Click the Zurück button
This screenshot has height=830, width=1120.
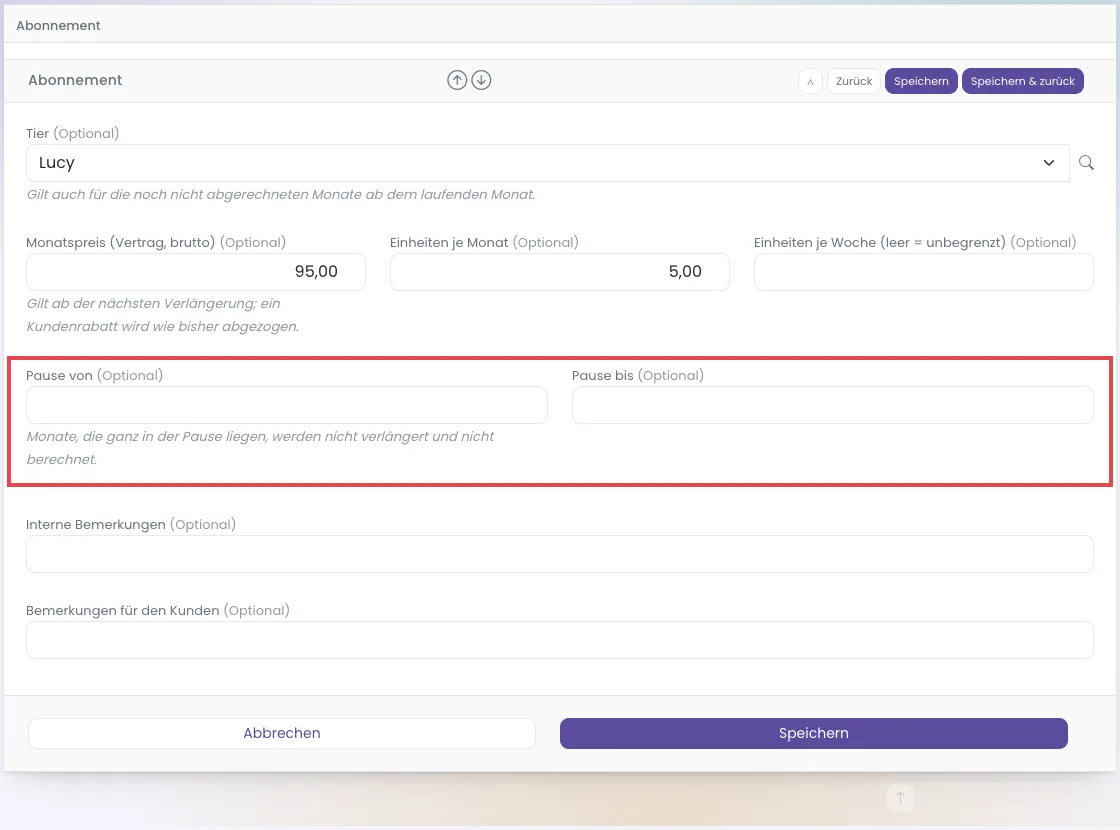854,81
